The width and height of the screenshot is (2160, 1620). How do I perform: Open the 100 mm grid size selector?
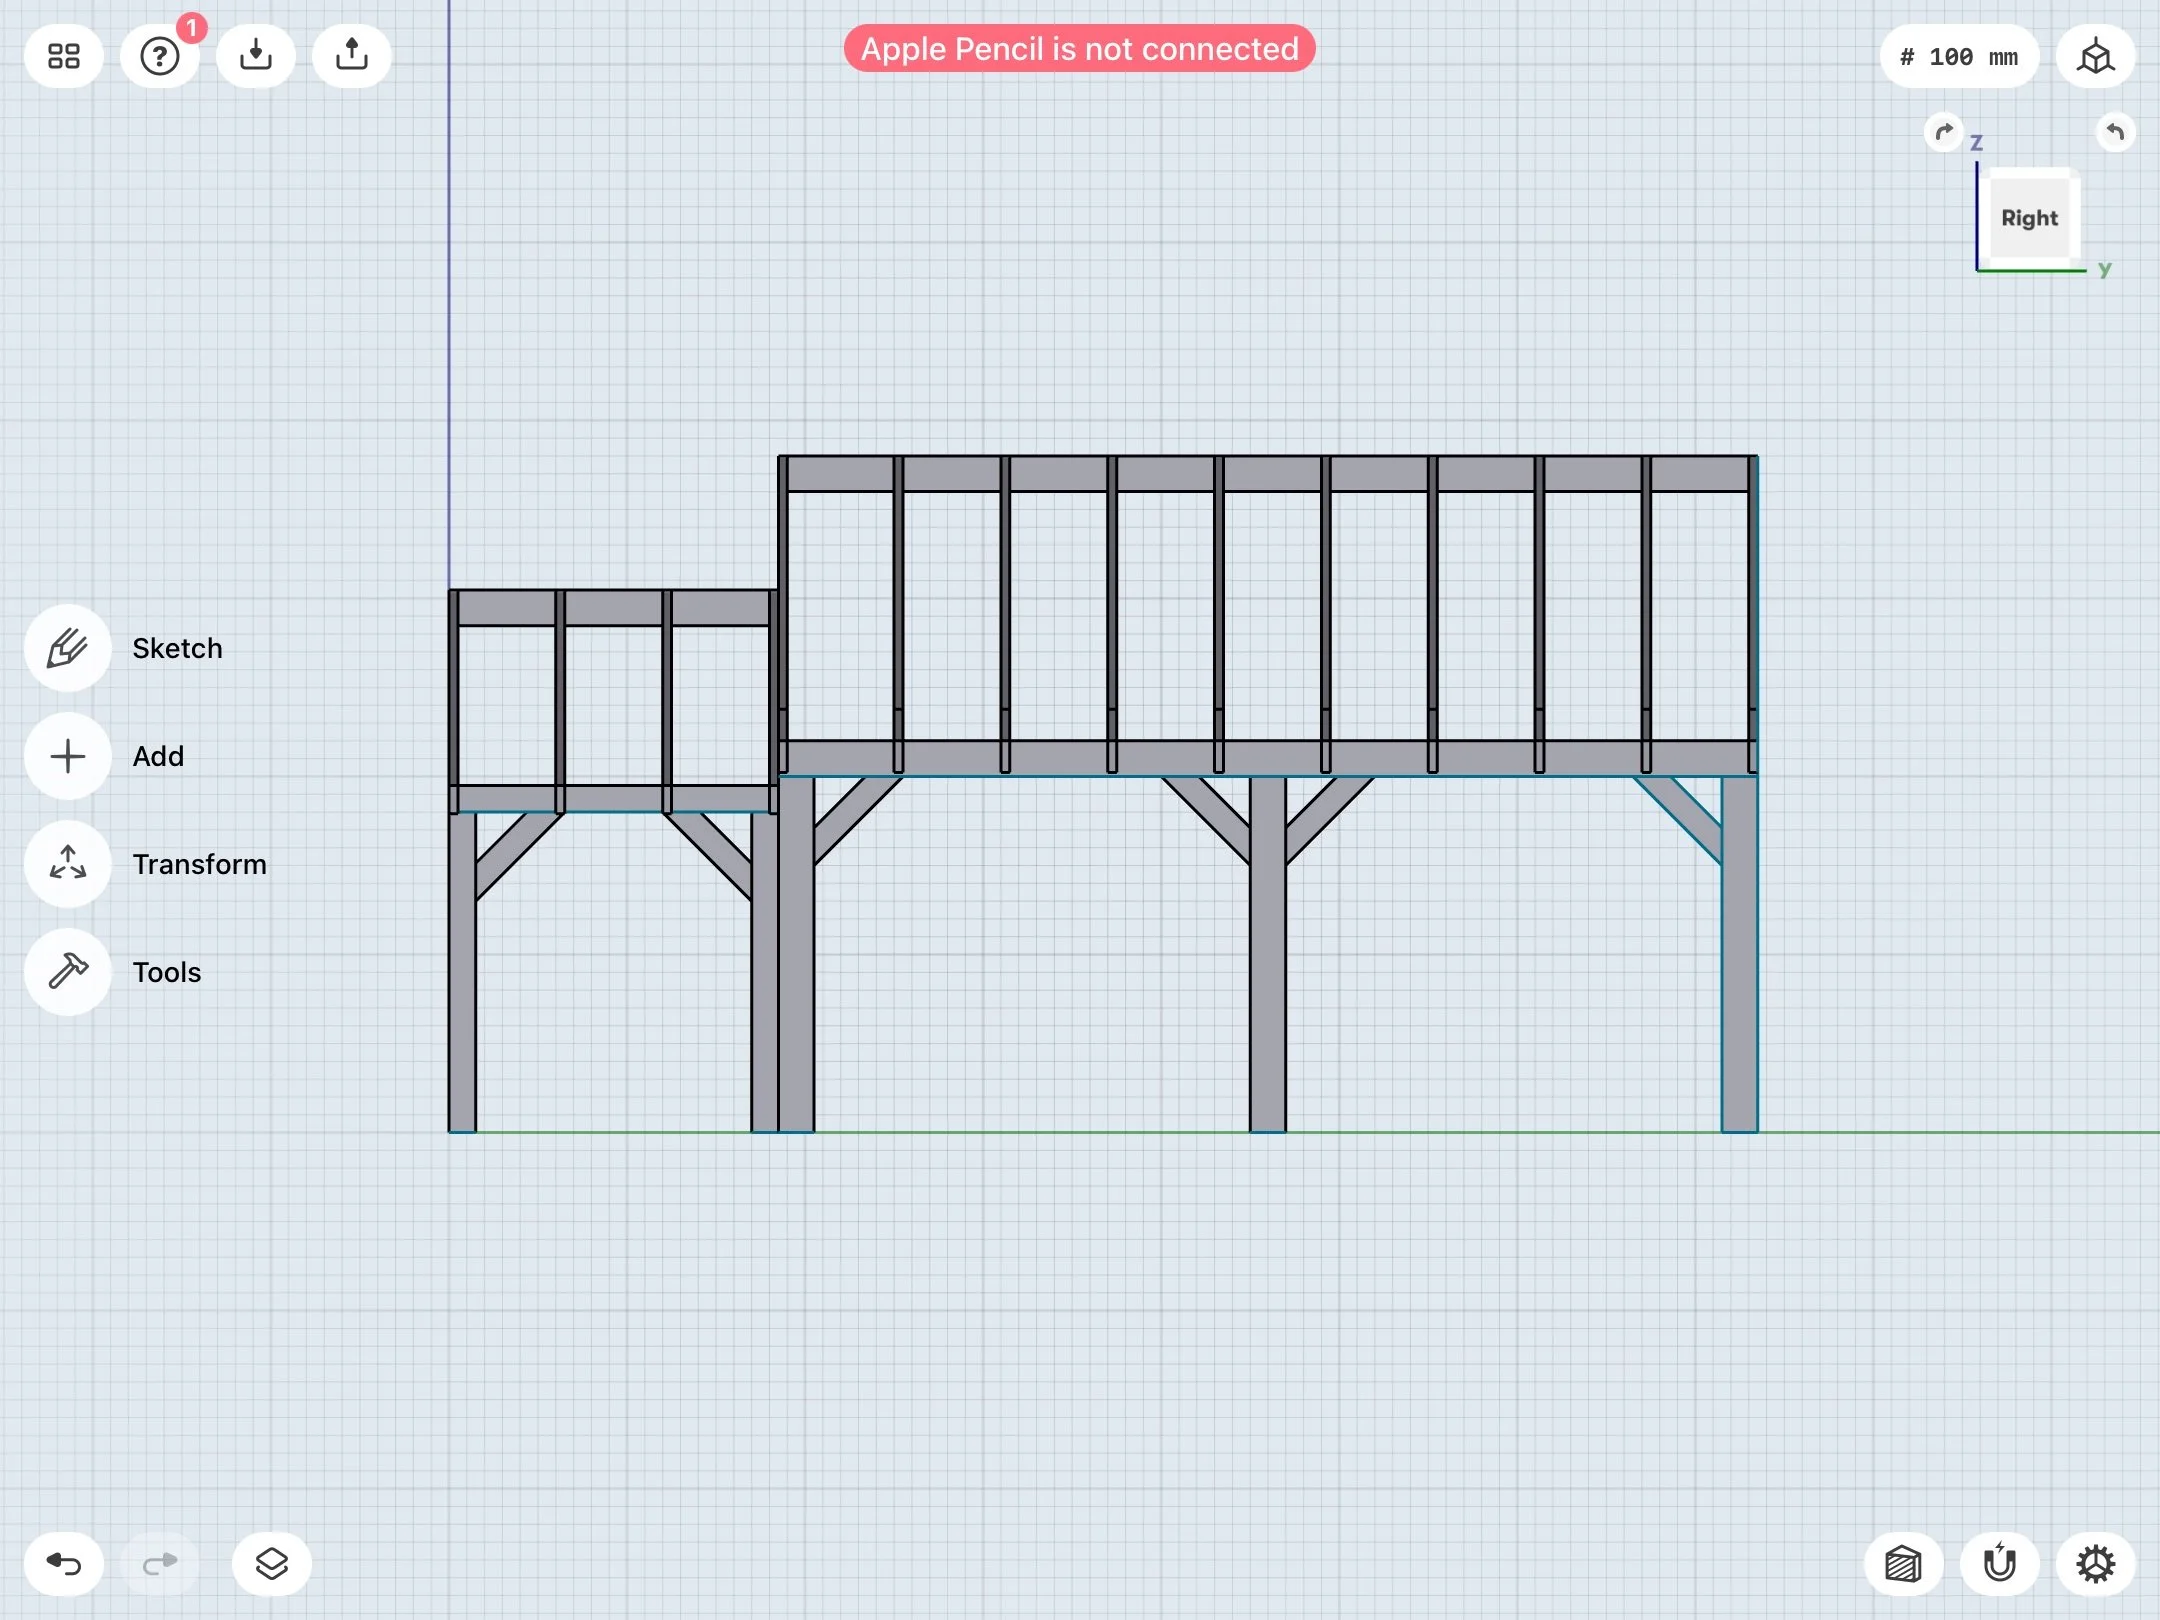[x=1959, y=57]
